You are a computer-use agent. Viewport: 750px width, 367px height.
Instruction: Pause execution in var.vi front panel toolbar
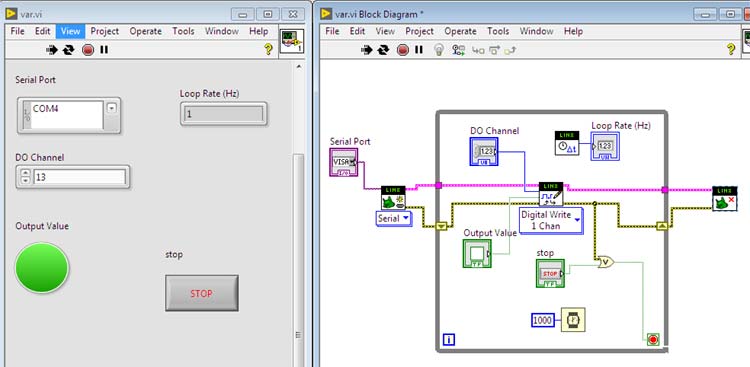tap(104, 49)
